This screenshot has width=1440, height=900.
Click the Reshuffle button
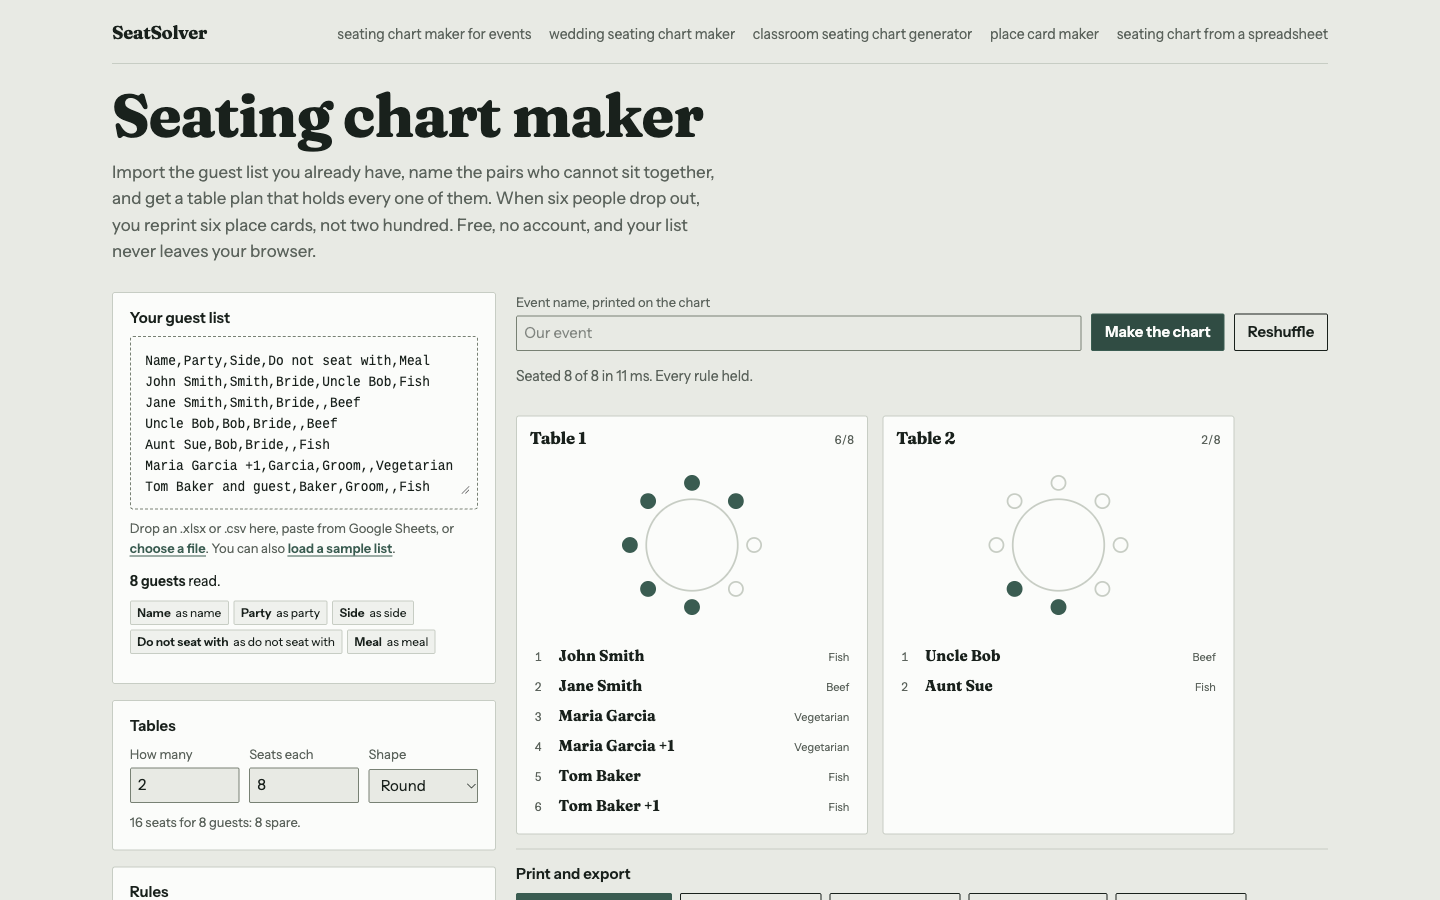pos(1280,332)
